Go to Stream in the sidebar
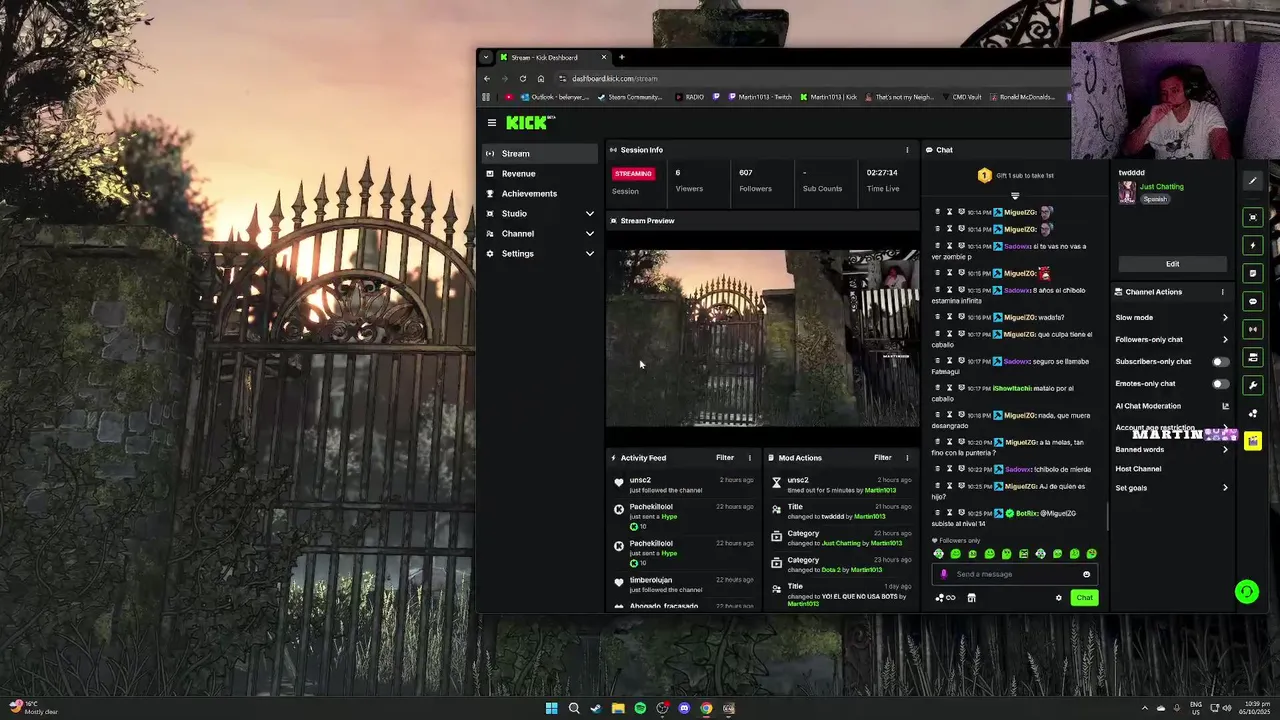The width and height of the screenshot is (1280, 720). click(540, 154)
